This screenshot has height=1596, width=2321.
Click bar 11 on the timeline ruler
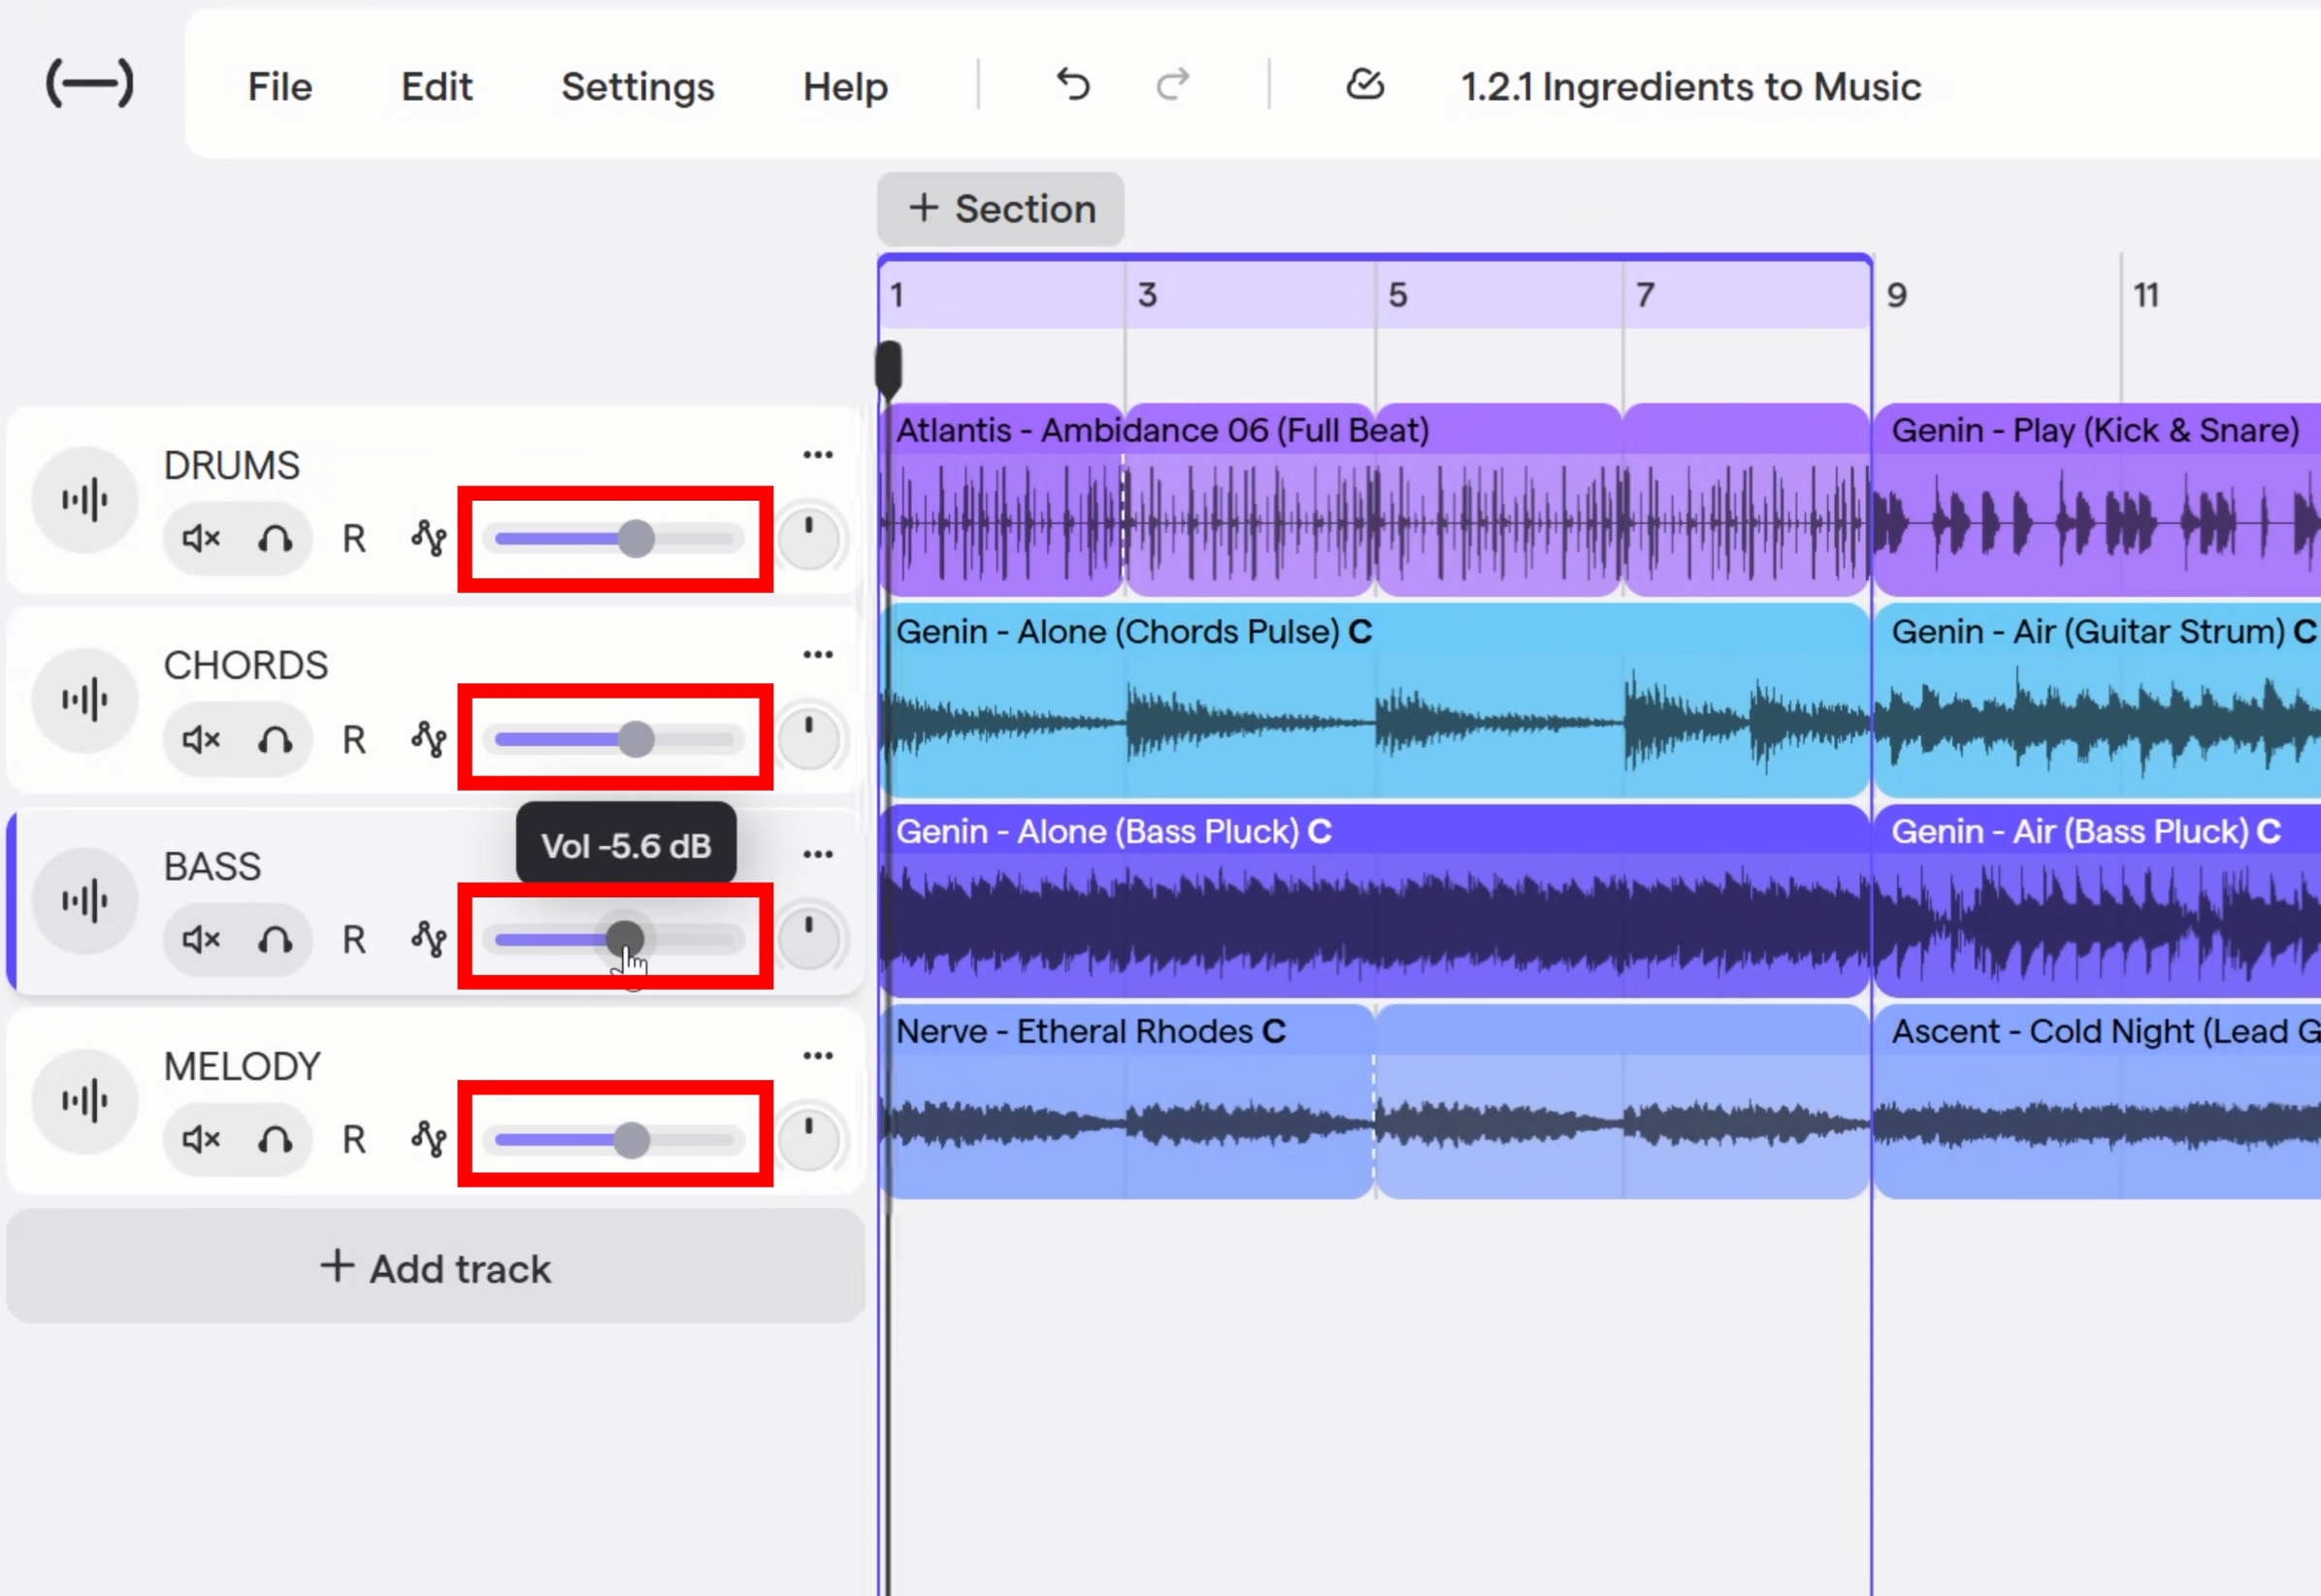pos(2147,295)
